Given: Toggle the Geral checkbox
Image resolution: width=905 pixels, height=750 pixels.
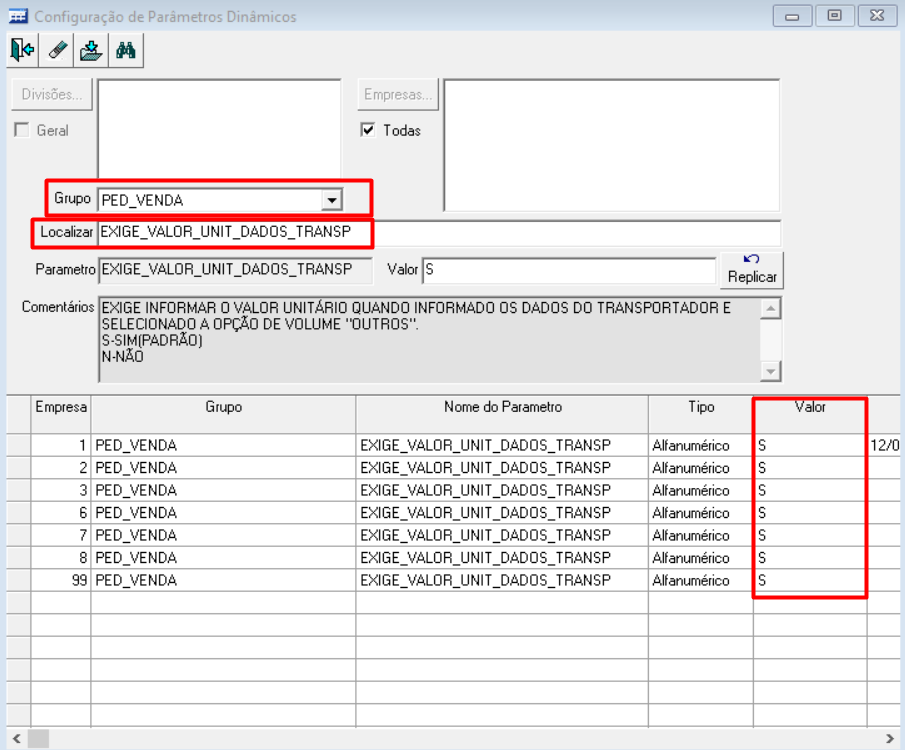Looking at the screenshot, I should 21,130.
